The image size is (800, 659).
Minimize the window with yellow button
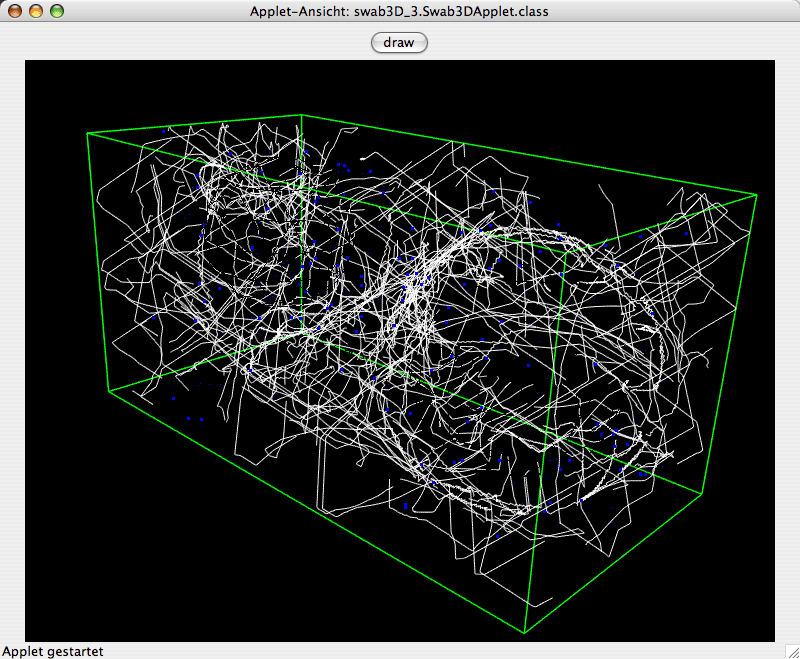coord(36,11)
